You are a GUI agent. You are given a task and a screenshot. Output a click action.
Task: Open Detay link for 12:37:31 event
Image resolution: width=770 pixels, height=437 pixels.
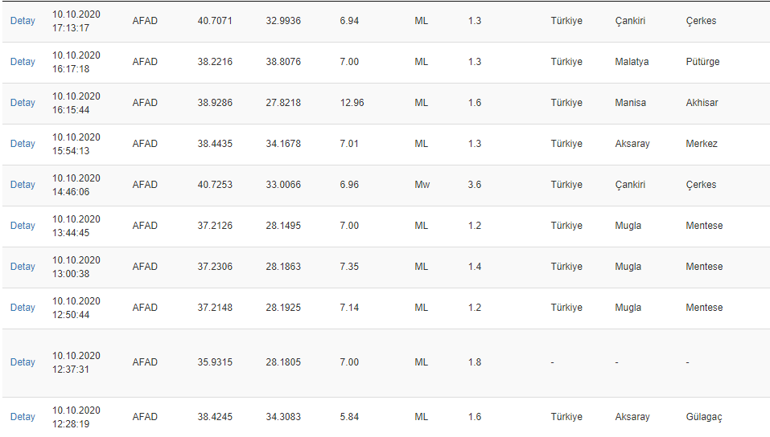(23, 362)
